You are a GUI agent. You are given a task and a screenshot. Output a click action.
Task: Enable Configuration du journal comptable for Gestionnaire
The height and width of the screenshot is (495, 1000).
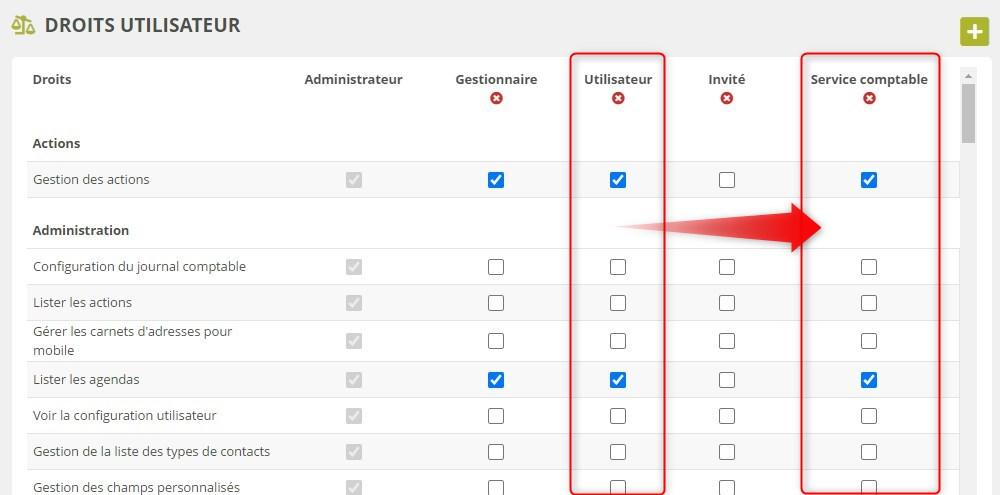(496, 267)
